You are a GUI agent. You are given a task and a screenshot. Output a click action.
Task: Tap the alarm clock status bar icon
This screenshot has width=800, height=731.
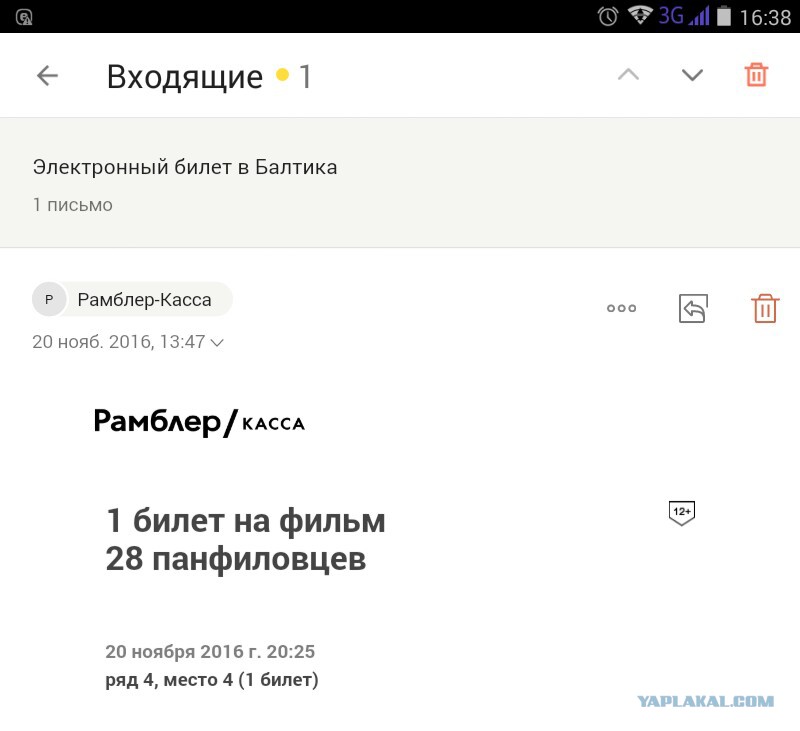pyautogui.click(x=608, y=16)
